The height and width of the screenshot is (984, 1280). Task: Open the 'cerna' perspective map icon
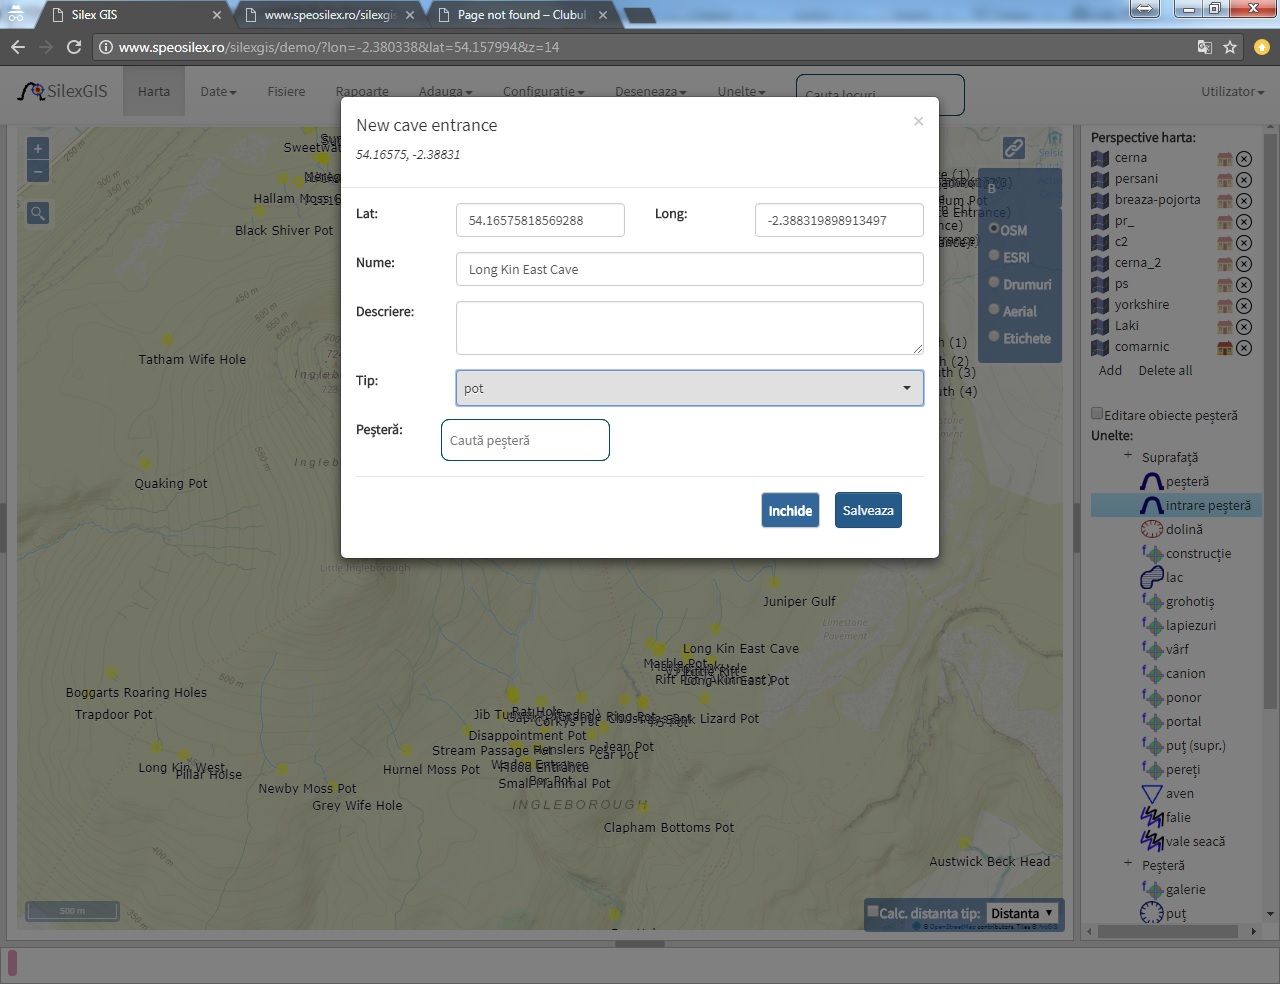[x=1100, y=158]
